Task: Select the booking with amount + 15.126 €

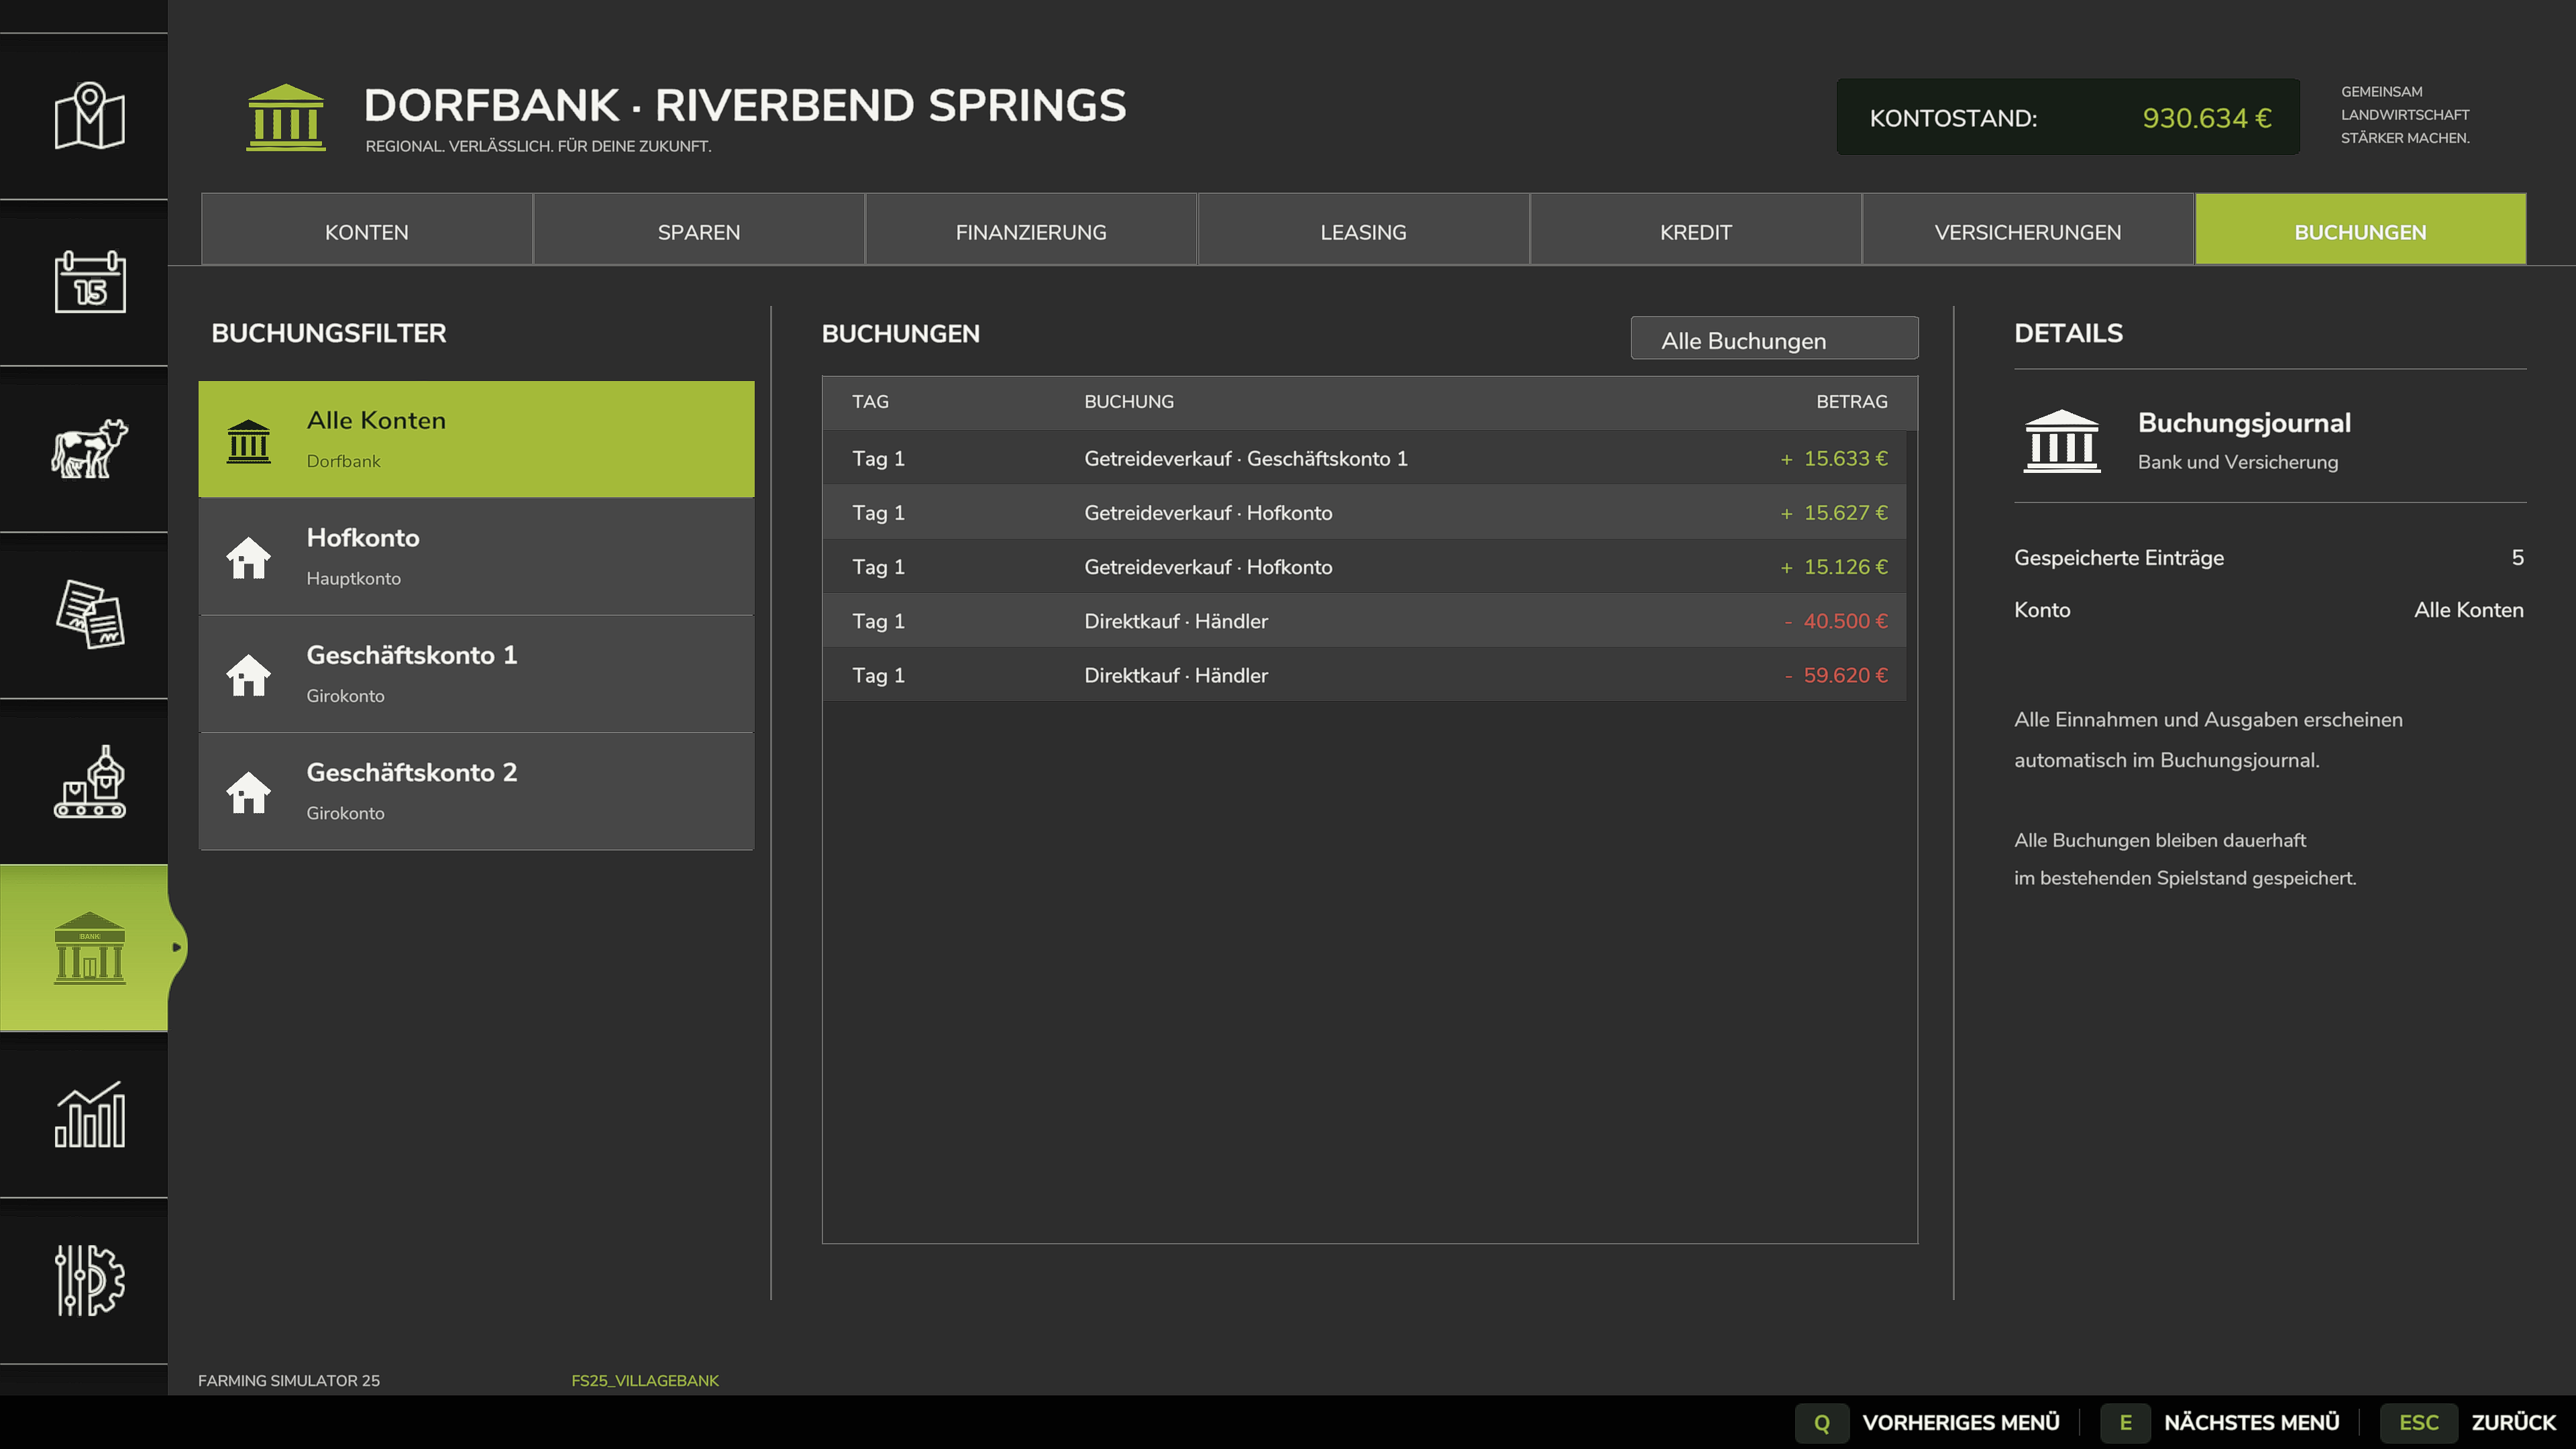Action: (1364, 566)
